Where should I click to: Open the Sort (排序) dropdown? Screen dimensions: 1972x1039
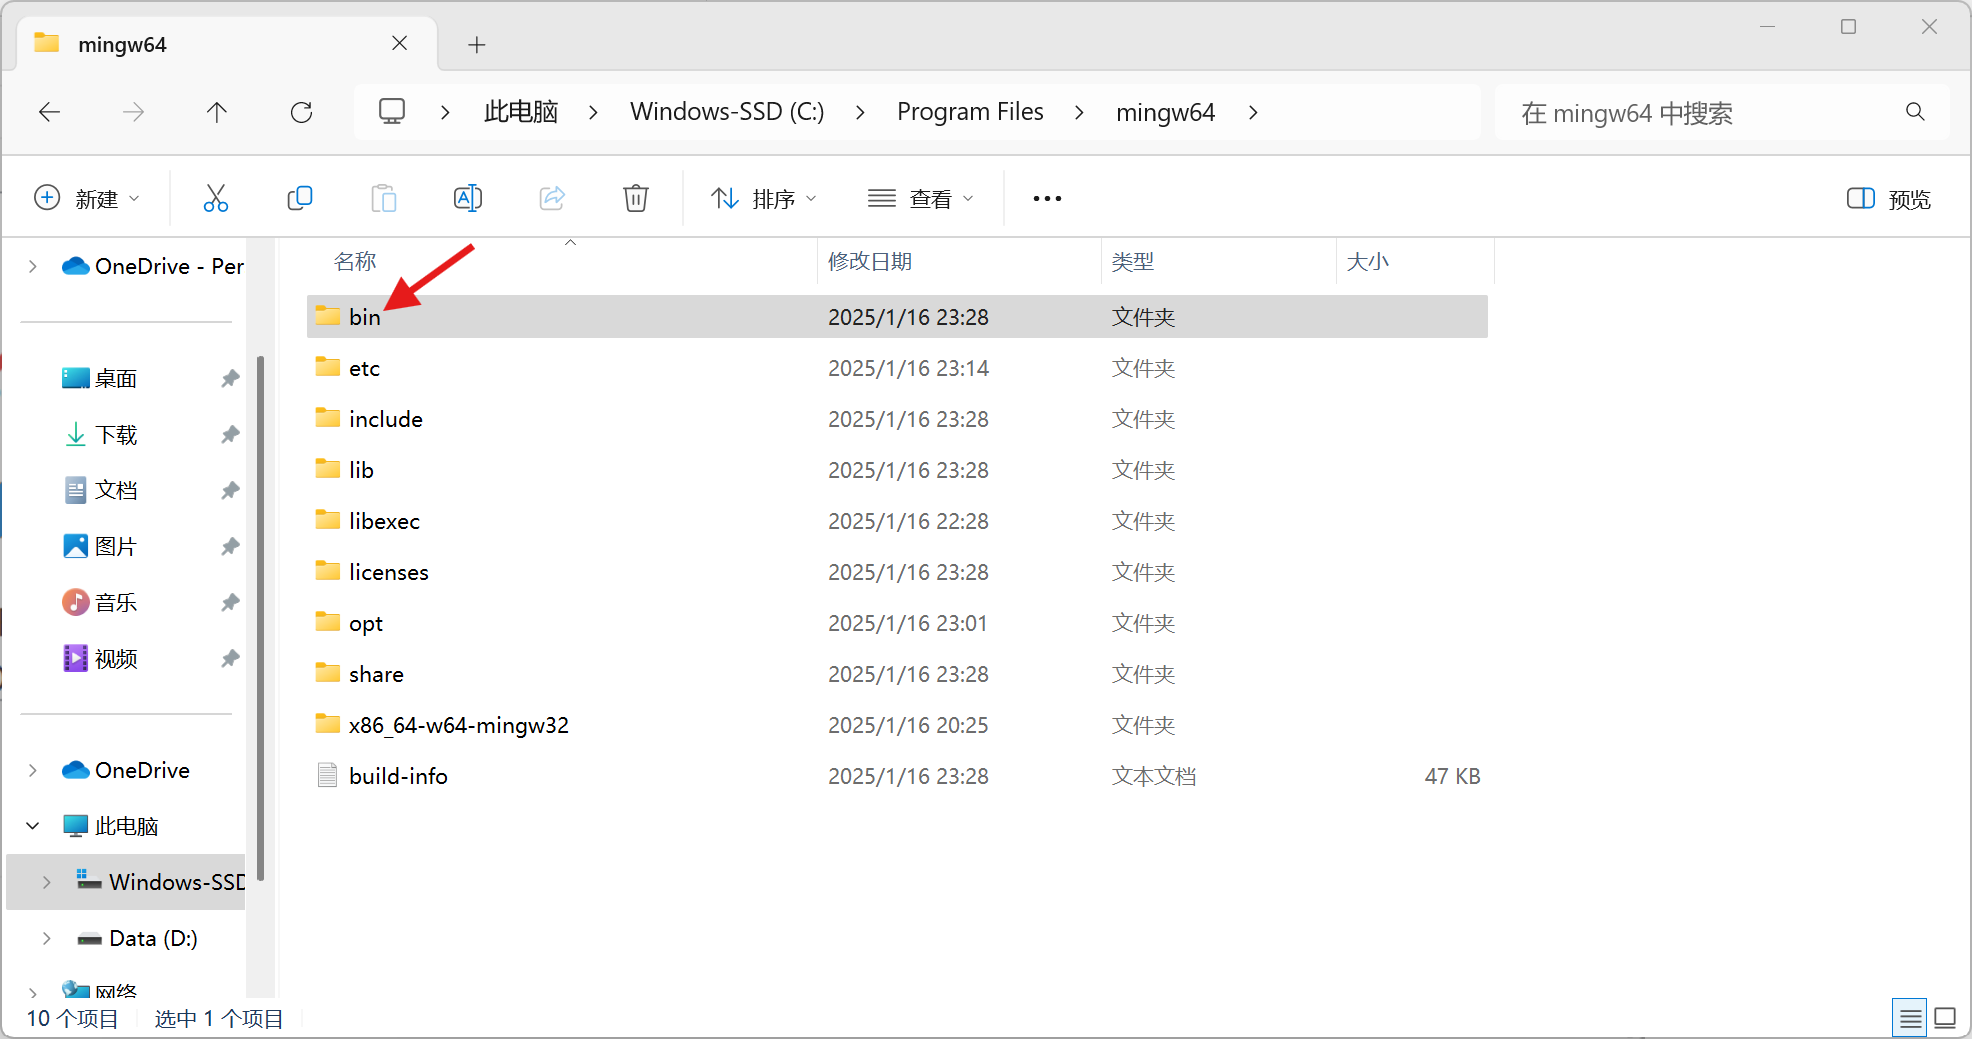(x=764, y=198)
